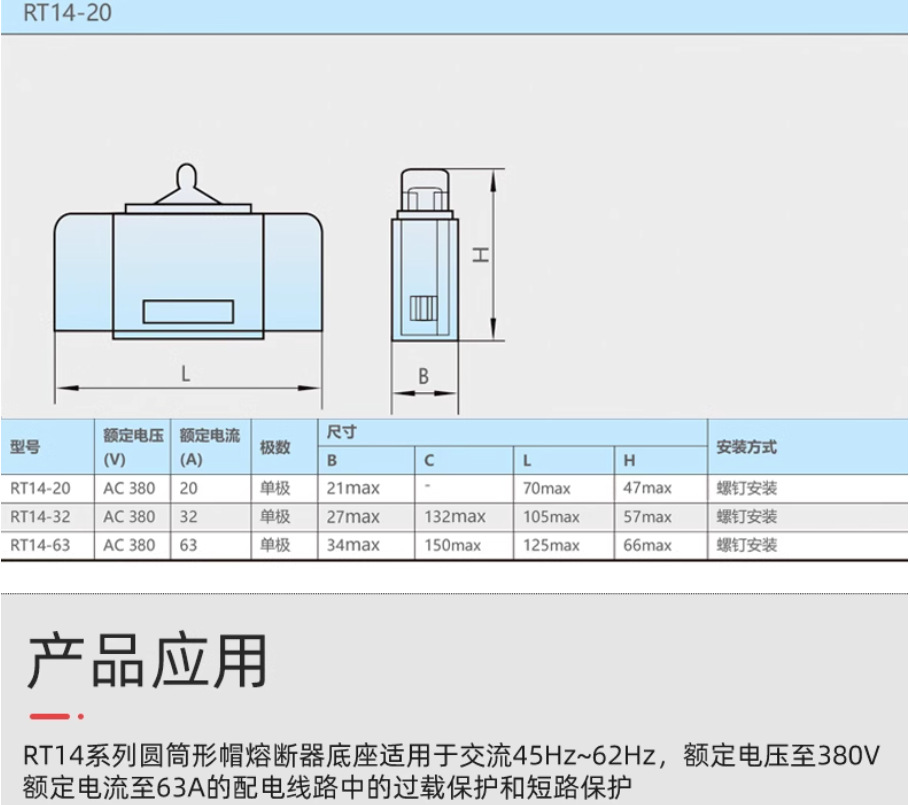Click 螺钉安装 in the RT14-63 row
Viewport: 910px width, 805px height.
tap(747, 546)
